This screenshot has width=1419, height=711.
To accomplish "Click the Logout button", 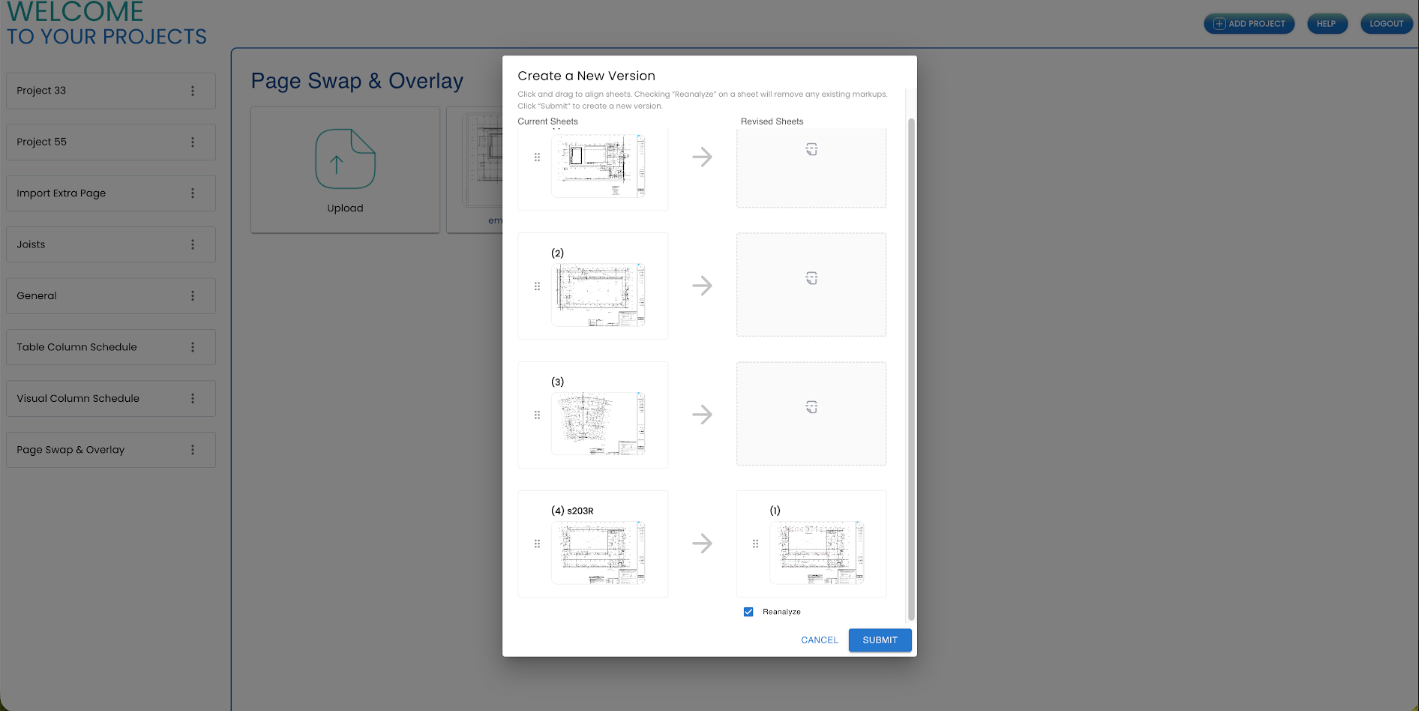I will [1386, 24].
